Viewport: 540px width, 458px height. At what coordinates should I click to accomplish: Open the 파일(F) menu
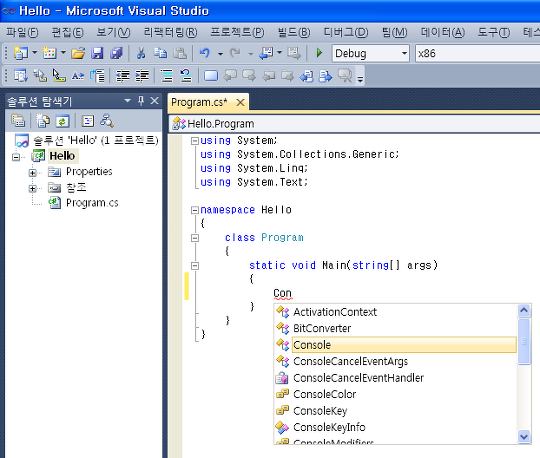point(22,32)
